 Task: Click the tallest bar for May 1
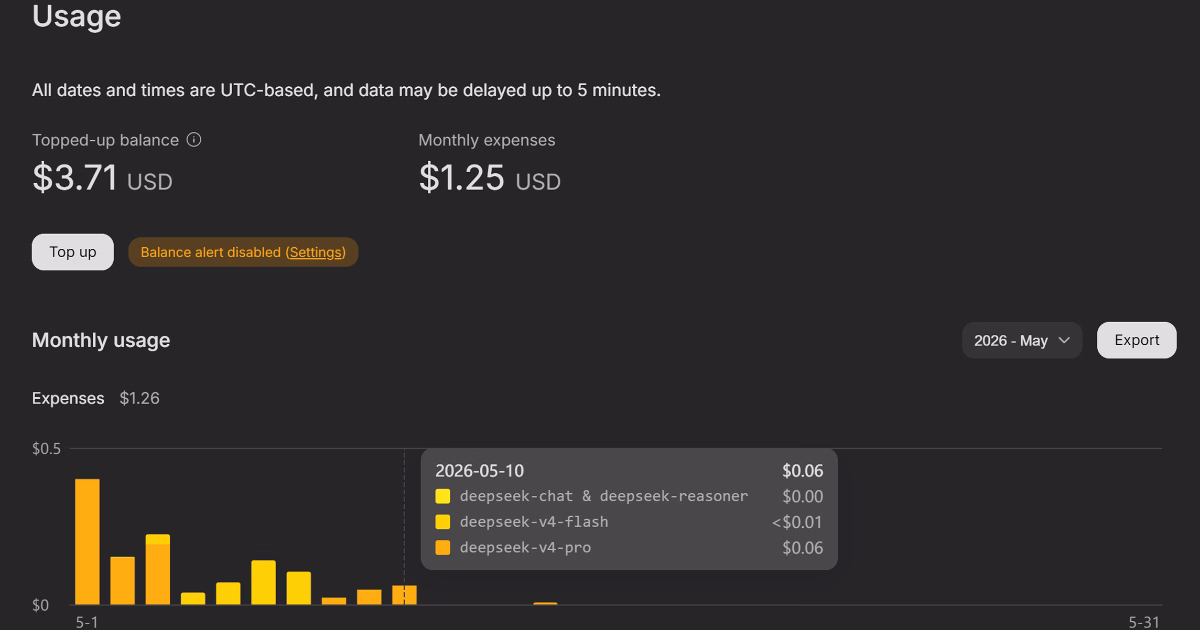pyautogui.click(x=87, y=541)
